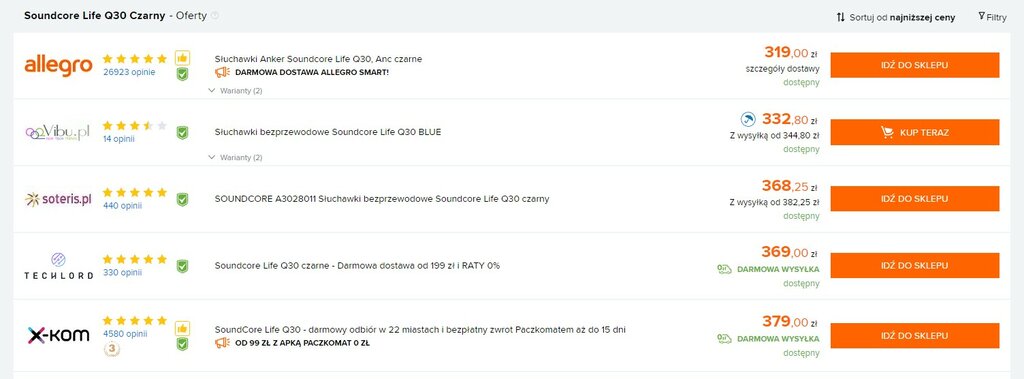Viewport: 1024px width, 379px height.
Task: Click the KUP TERAZ button
Action: [914, 133]
